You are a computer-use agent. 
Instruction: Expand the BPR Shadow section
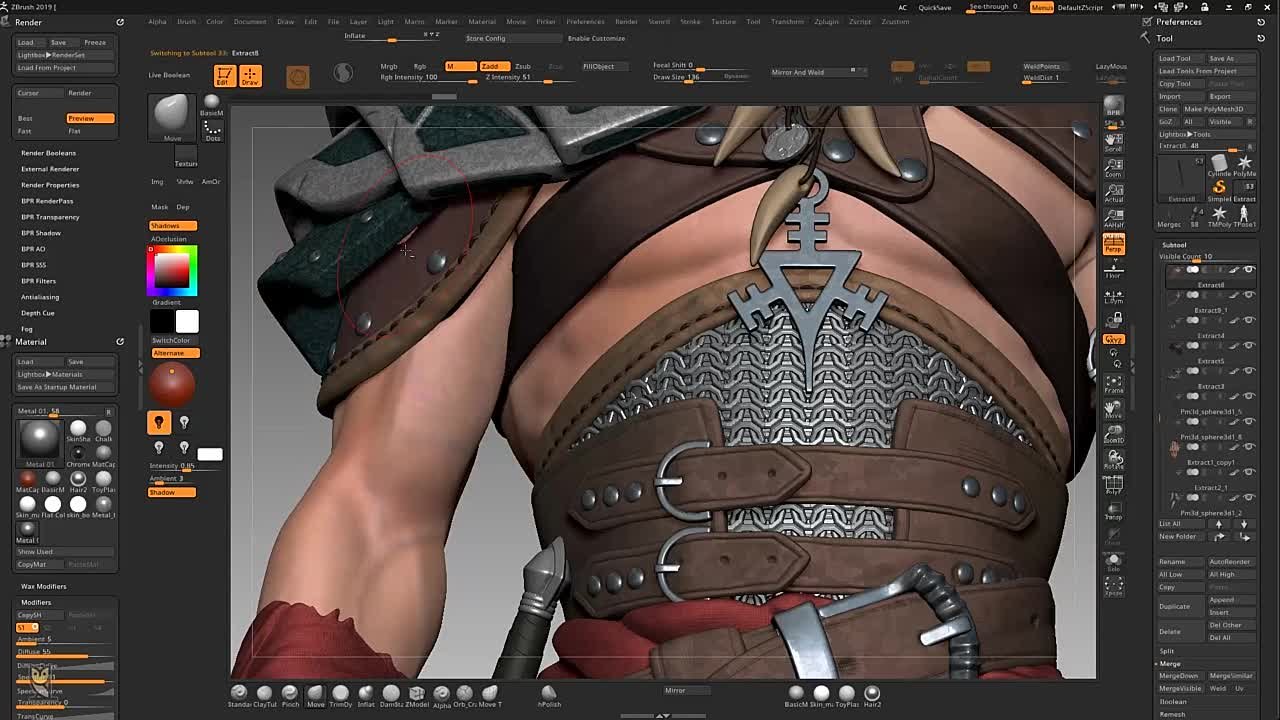click(41, 233)
